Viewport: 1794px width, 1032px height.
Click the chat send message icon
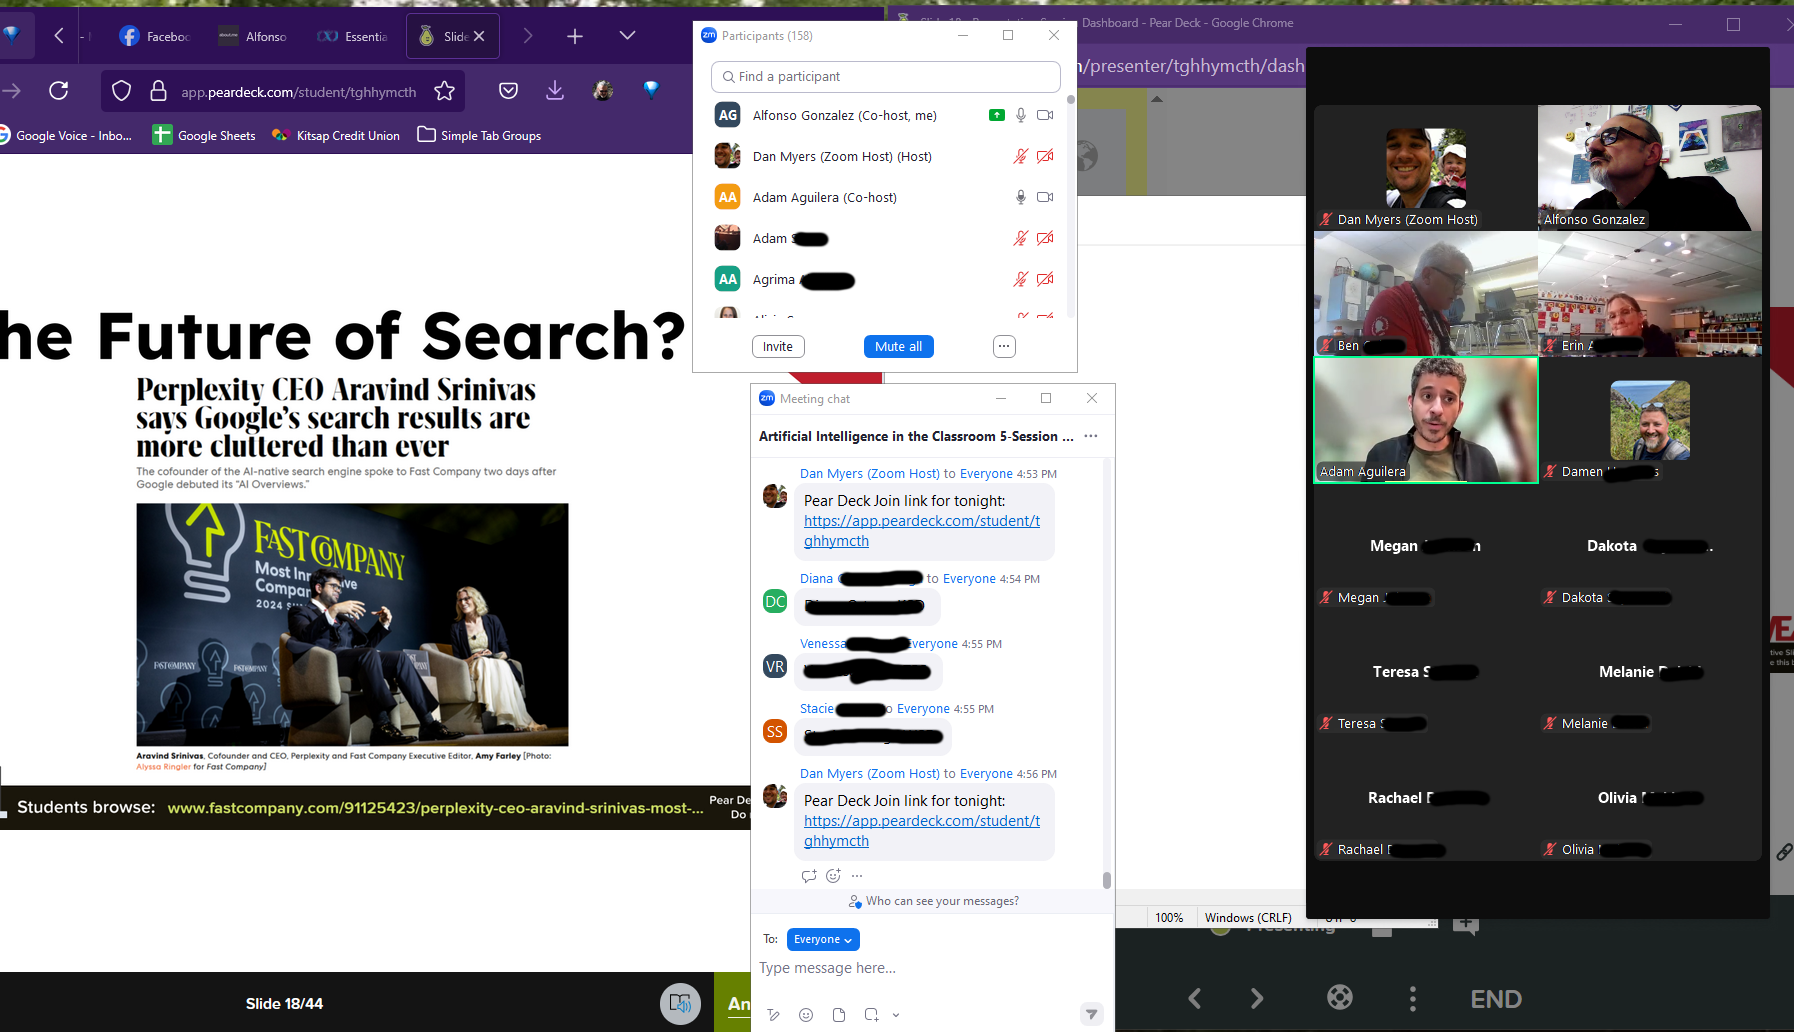1092,1014
